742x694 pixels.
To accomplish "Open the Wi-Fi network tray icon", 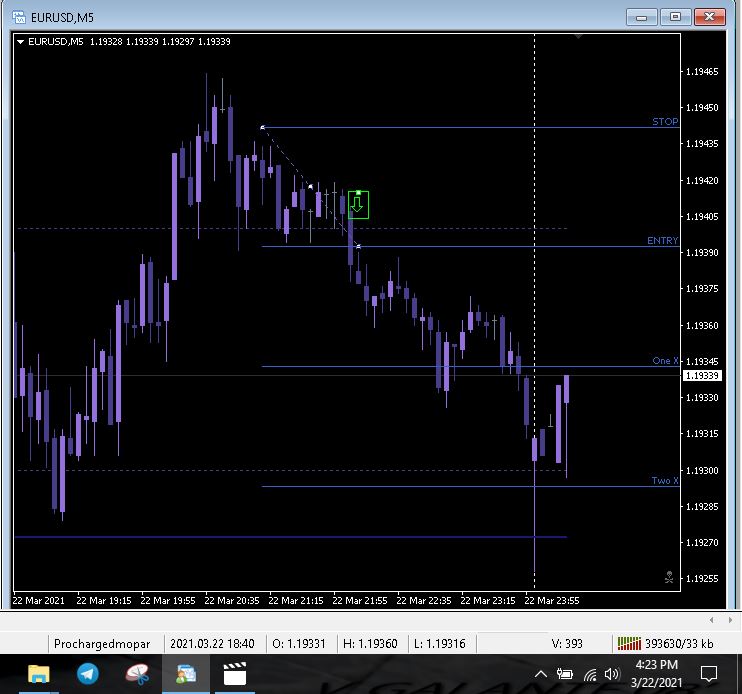I will [590, 675].
